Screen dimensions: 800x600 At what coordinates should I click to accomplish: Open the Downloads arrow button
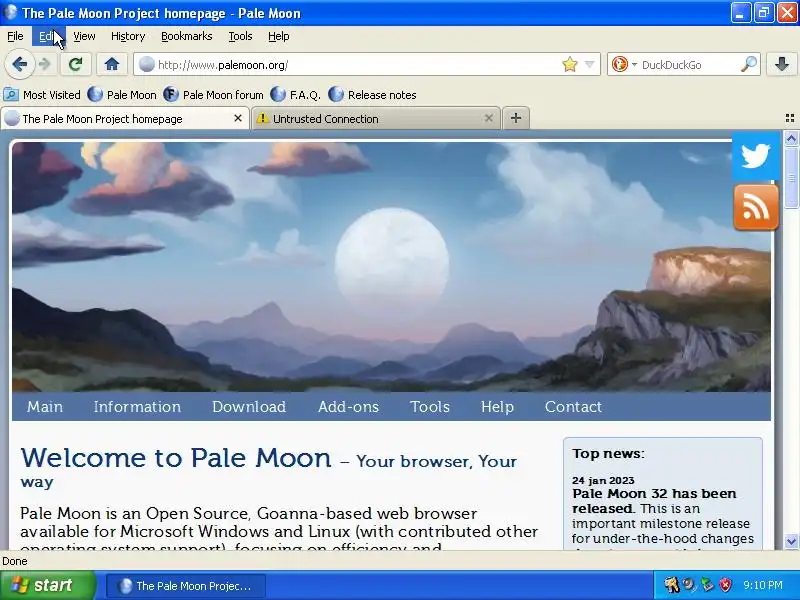point(782,64)
